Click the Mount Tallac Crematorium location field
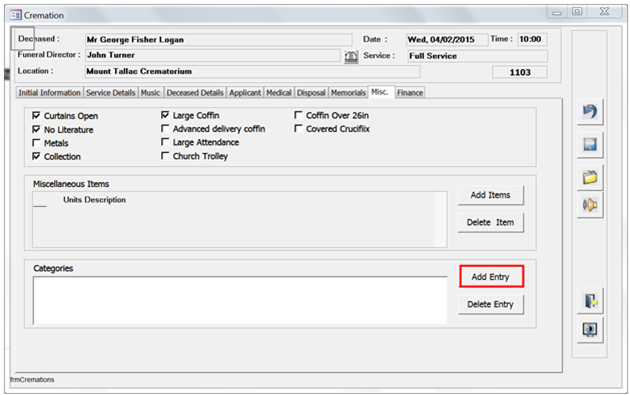The image size is (630, 395). tap(252, 72)
